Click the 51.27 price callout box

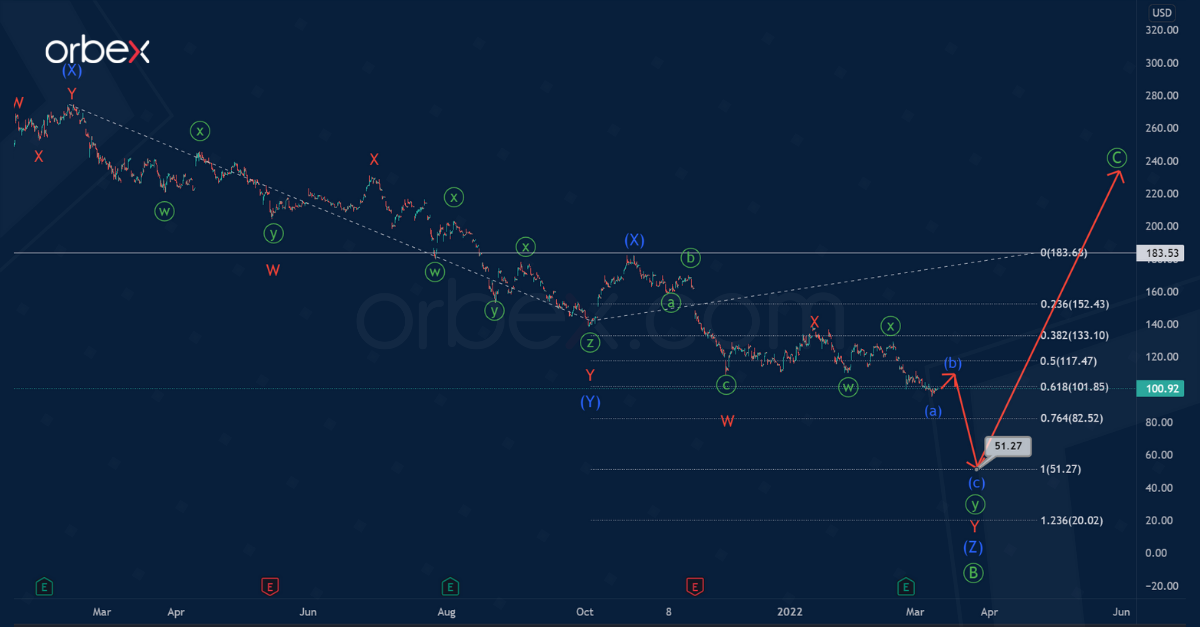click(1007, 446)
